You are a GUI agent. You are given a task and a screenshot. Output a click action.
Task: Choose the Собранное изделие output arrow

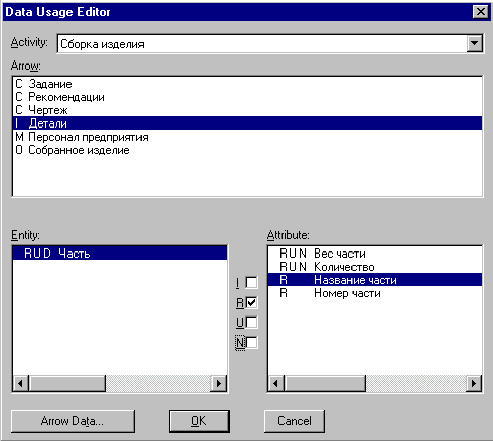pyautogui.click(x=247, y=150)
